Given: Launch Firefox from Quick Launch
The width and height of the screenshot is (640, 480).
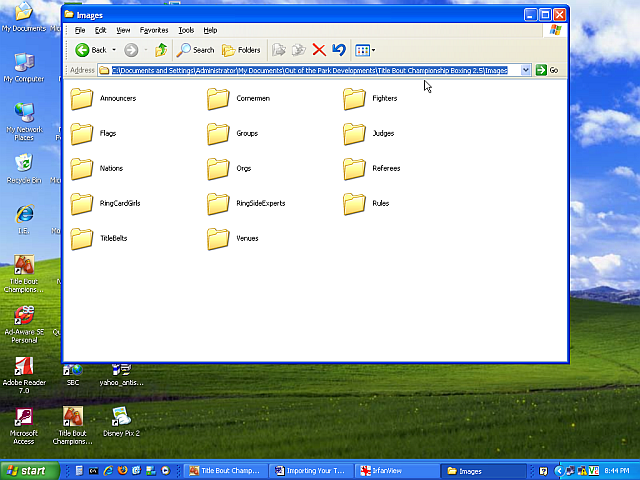Looking at the screenshot, I should 122,471.
